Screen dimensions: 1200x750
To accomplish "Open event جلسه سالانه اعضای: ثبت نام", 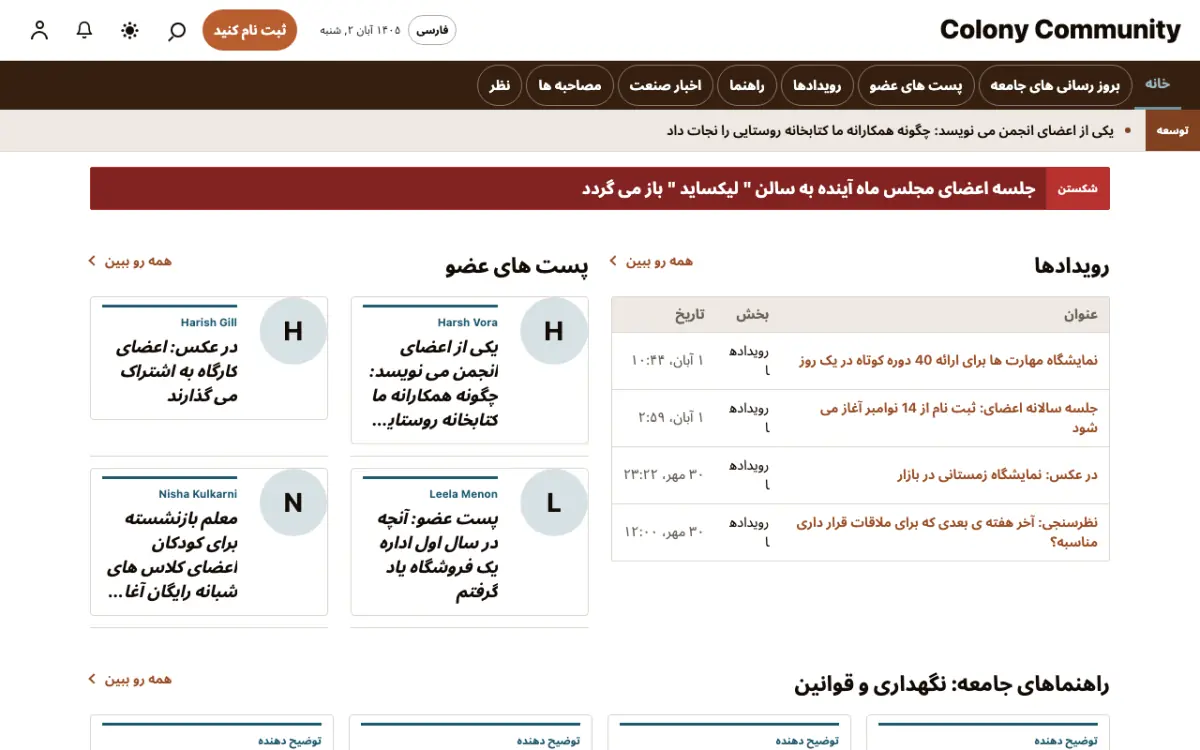I will (959, 418).
